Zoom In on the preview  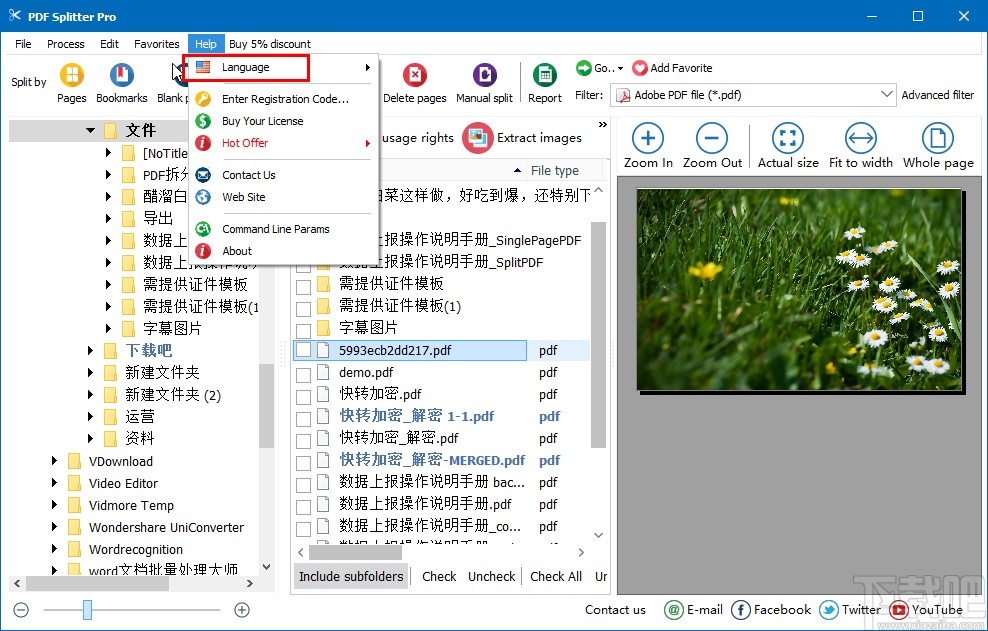click(648, 146)
